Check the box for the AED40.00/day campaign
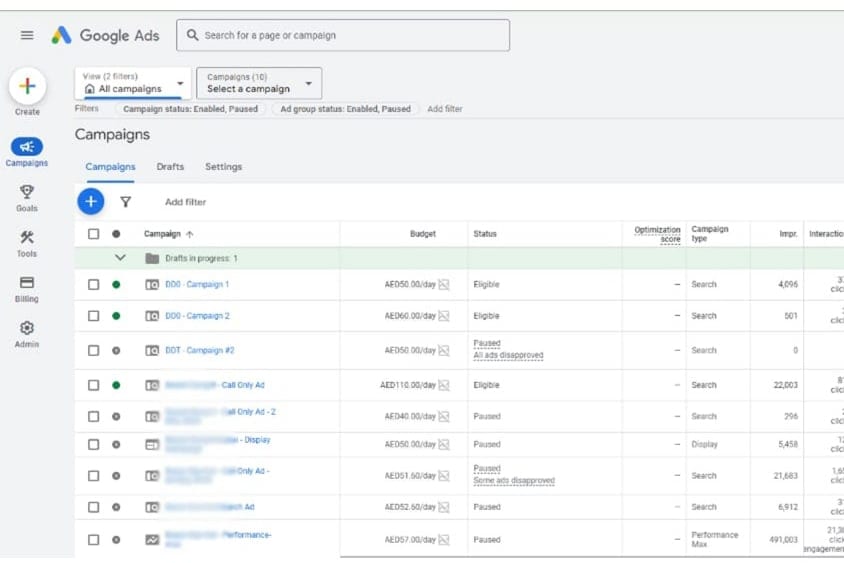This screenshot has width=844, height=563. [x=94, y=417]
